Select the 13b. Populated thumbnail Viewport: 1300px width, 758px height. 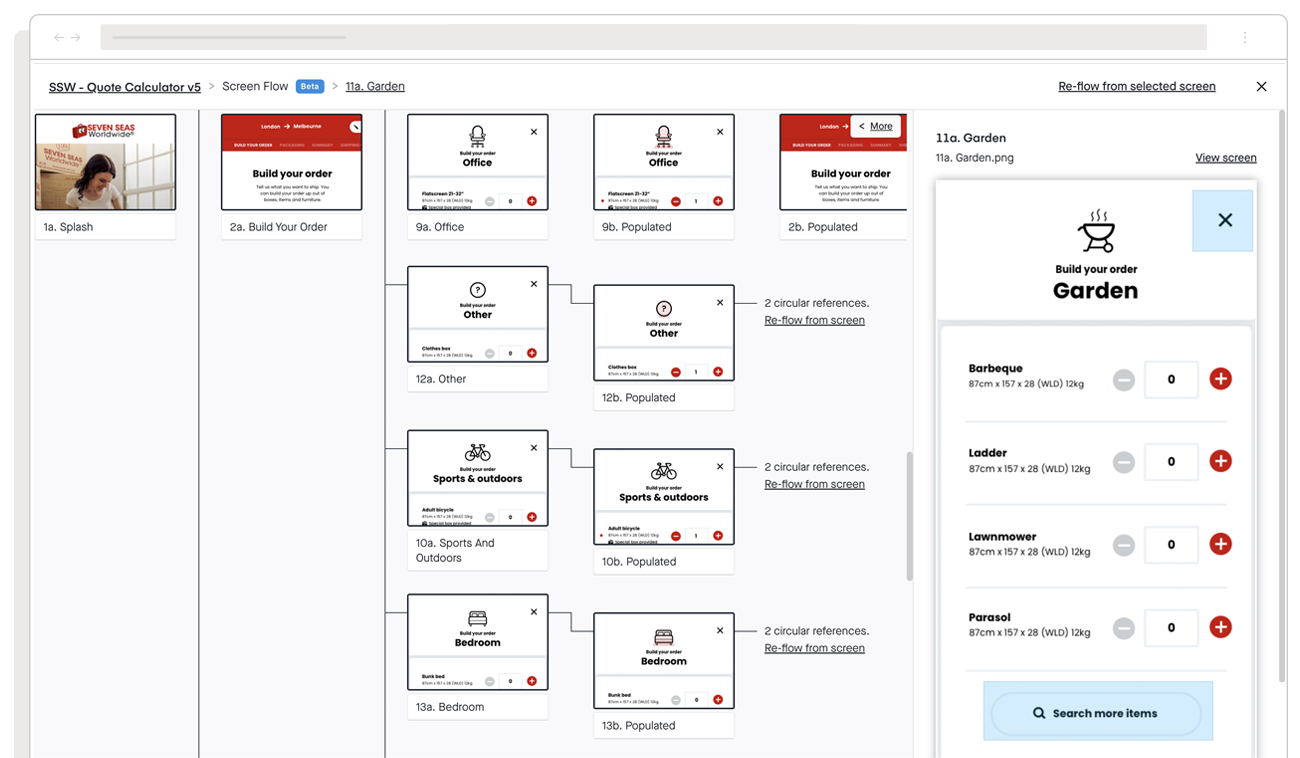(x=663, y=661)
